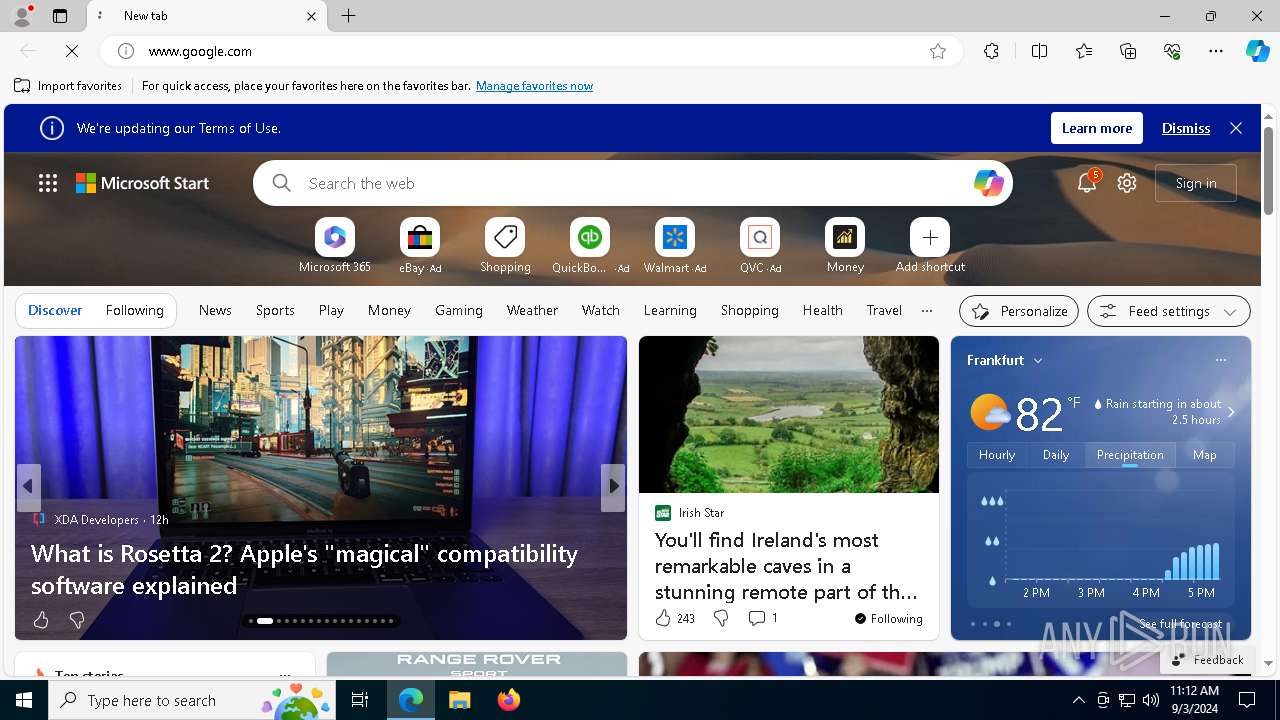Go to previous carousel story
This screenshot has width=1280, height=720.
tap(28, 486)
